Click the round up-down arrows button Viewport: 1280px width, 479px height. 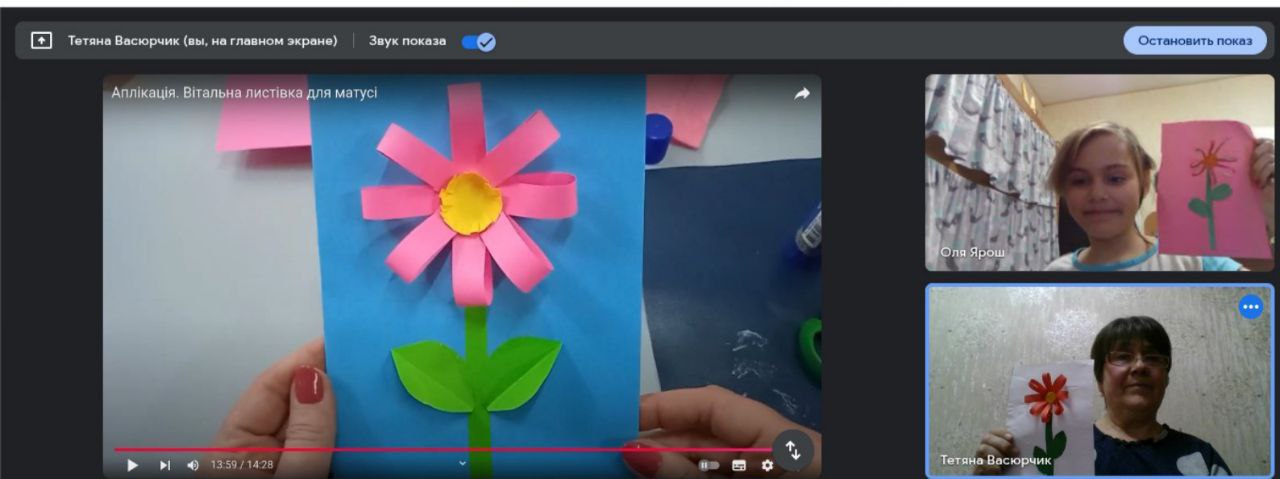[793, 450]
